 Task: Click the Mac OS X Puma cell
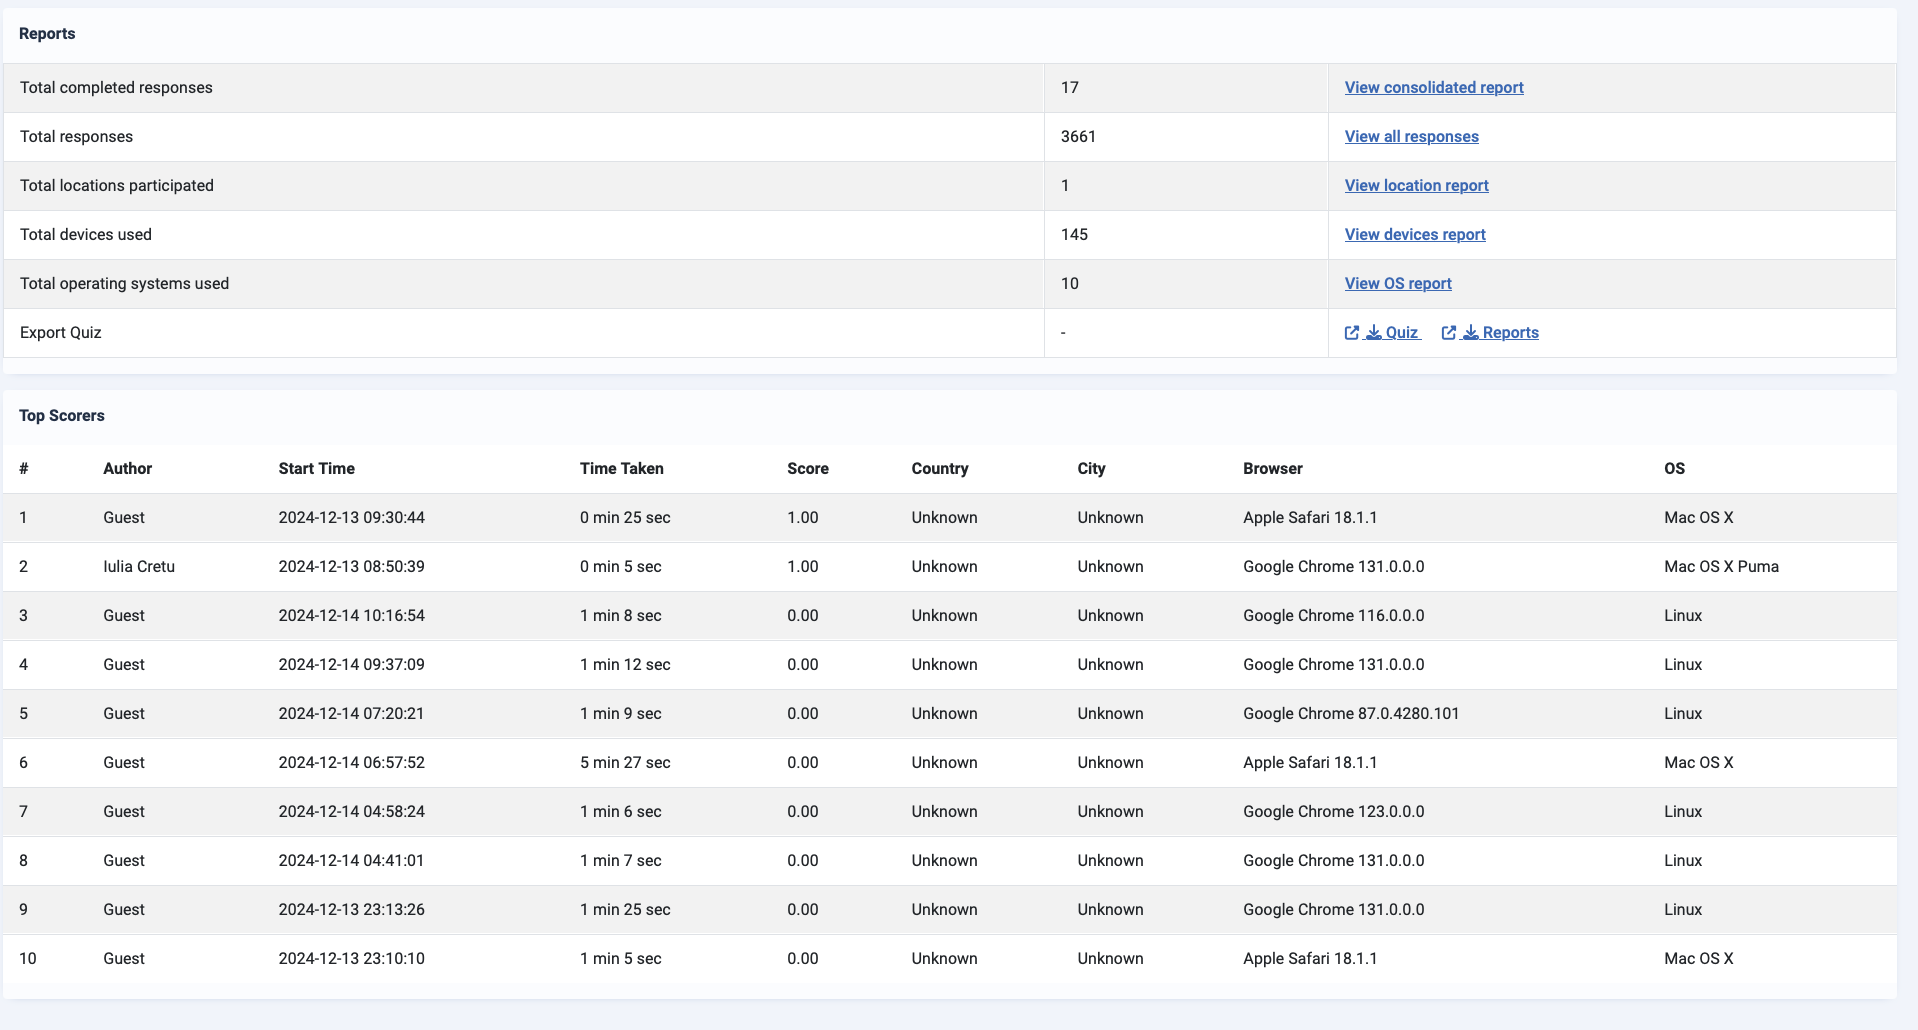pyautogui.click(x=1720, y=567)
